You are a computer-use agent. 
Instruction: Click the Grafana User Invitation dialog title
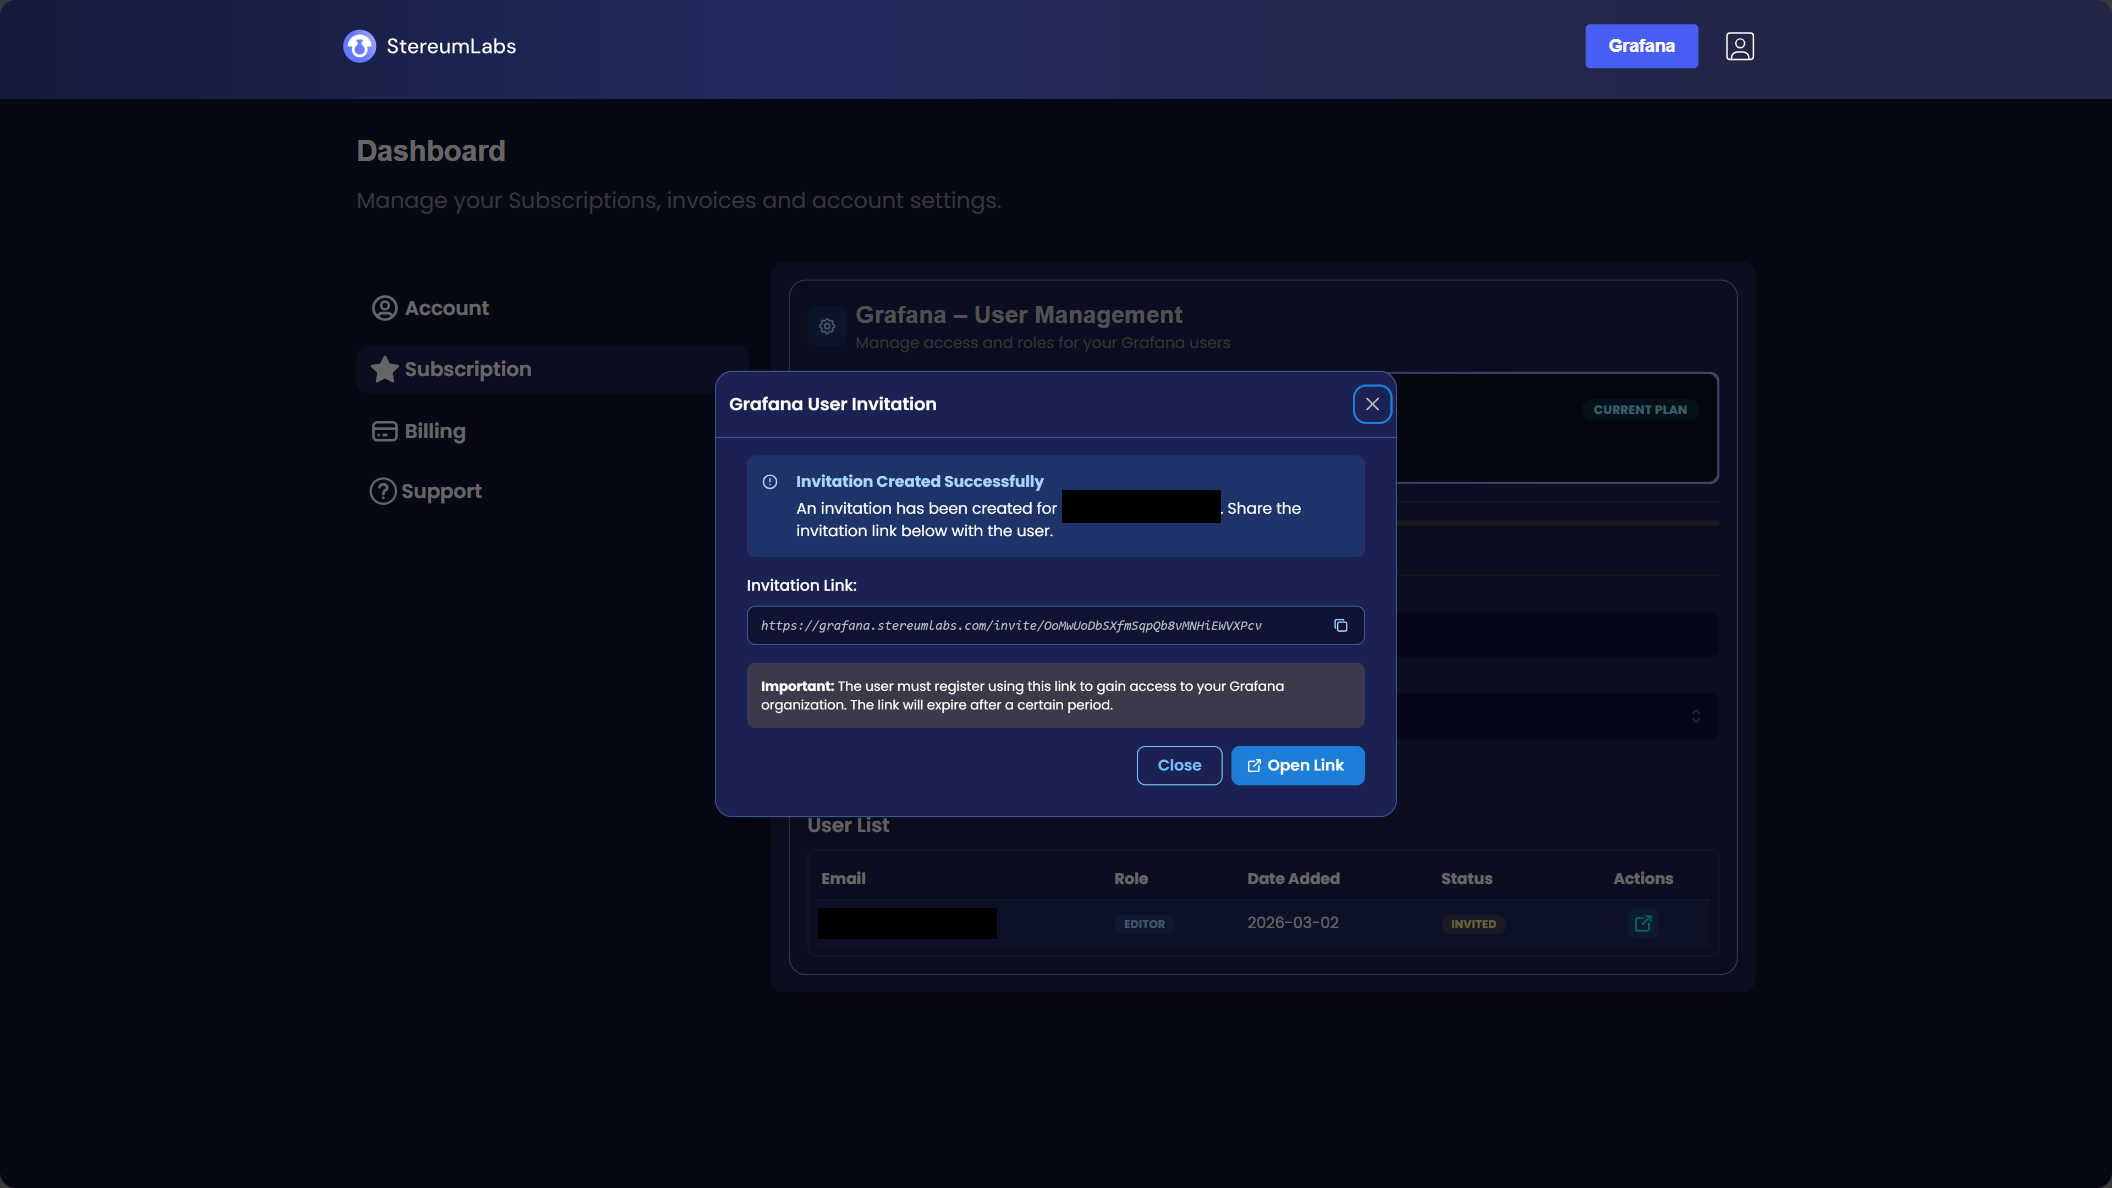pyautogui.click(x=832, y=404)
